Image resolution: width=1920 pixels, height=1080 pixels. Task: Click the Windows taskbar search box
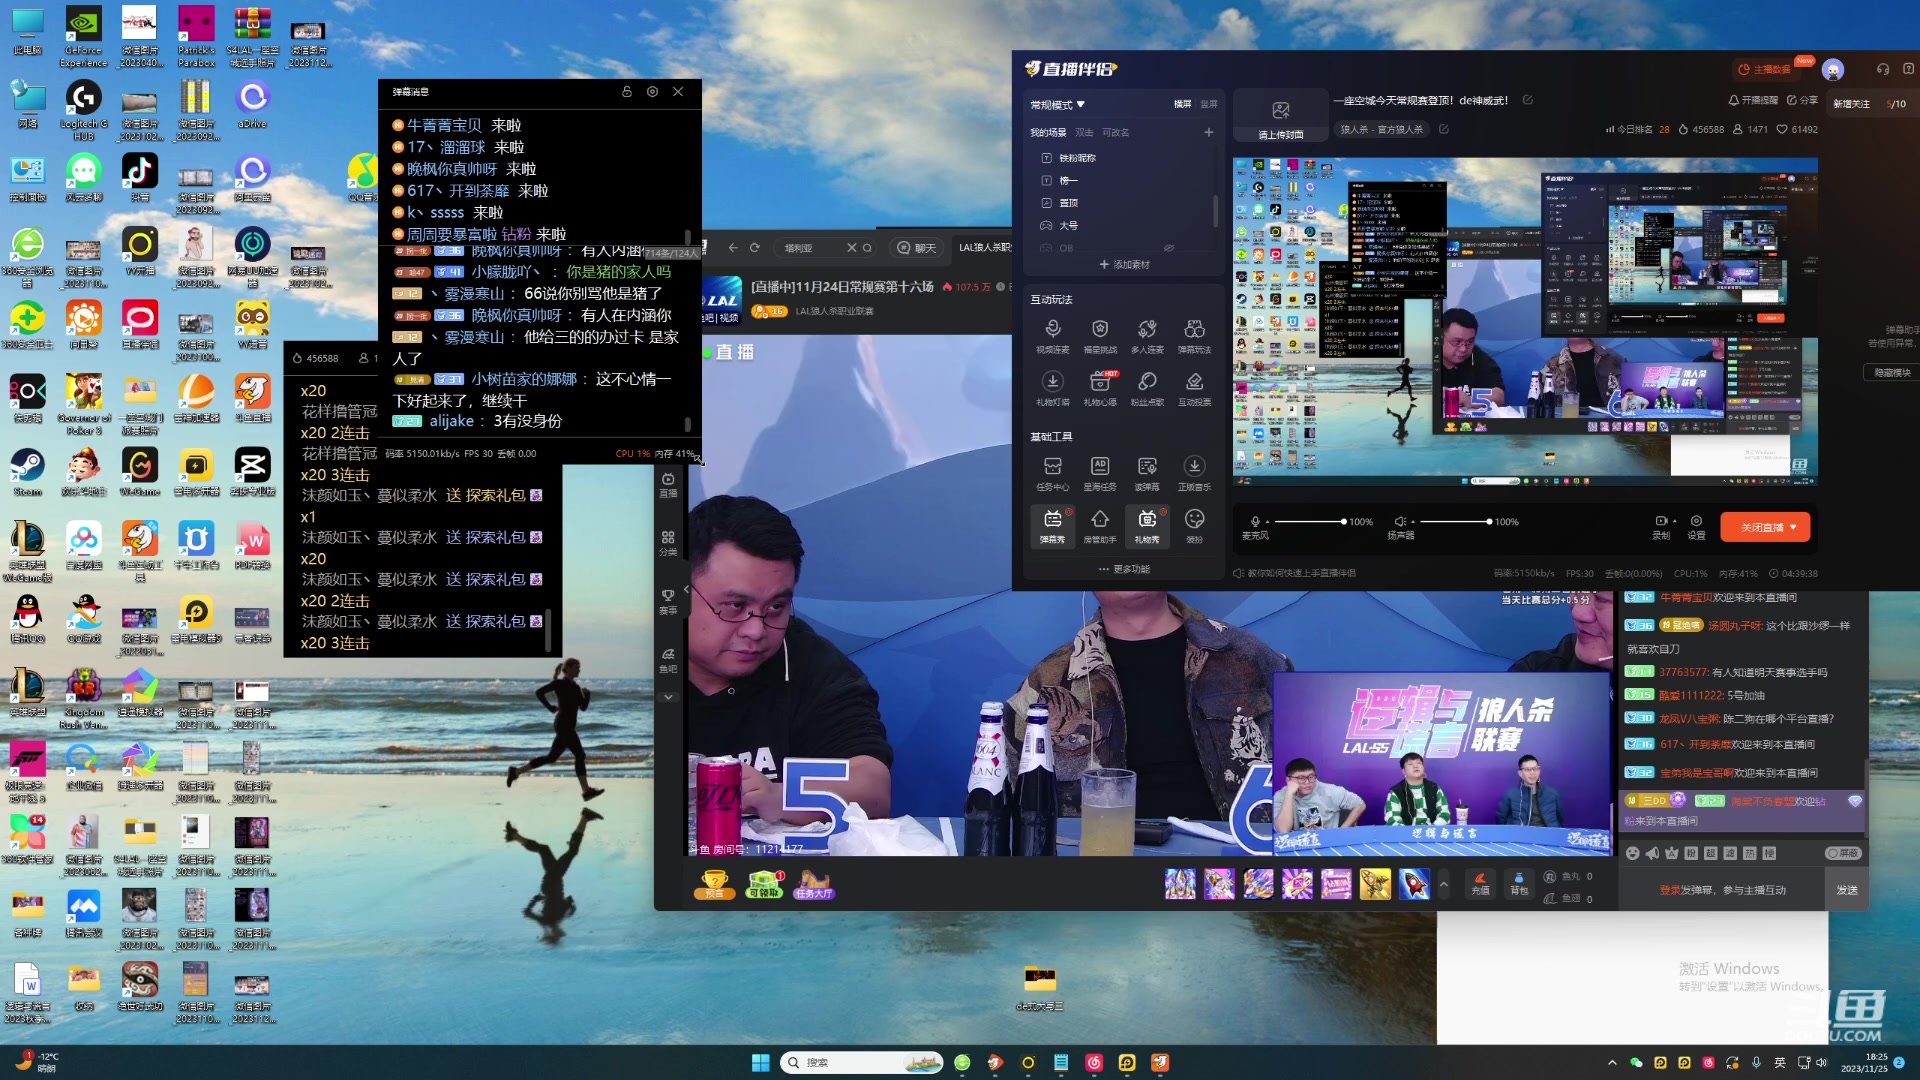tap(862, 1062)
